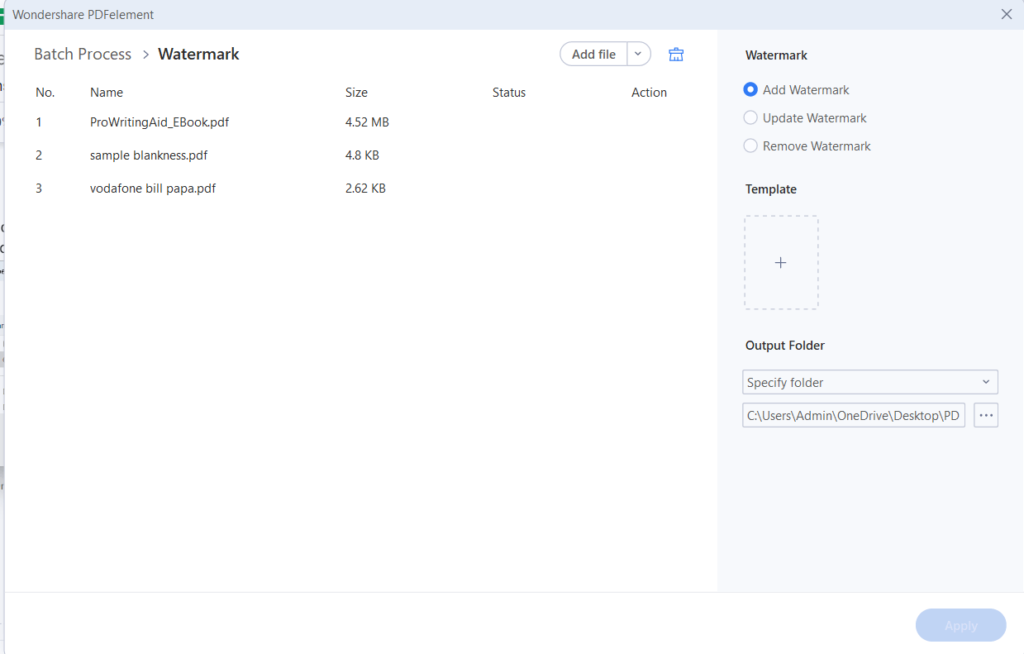The width and height of the screenshot is (1024, 654).
Task: Expand the Specify folder dropdown
Action: tap(870, 382)
